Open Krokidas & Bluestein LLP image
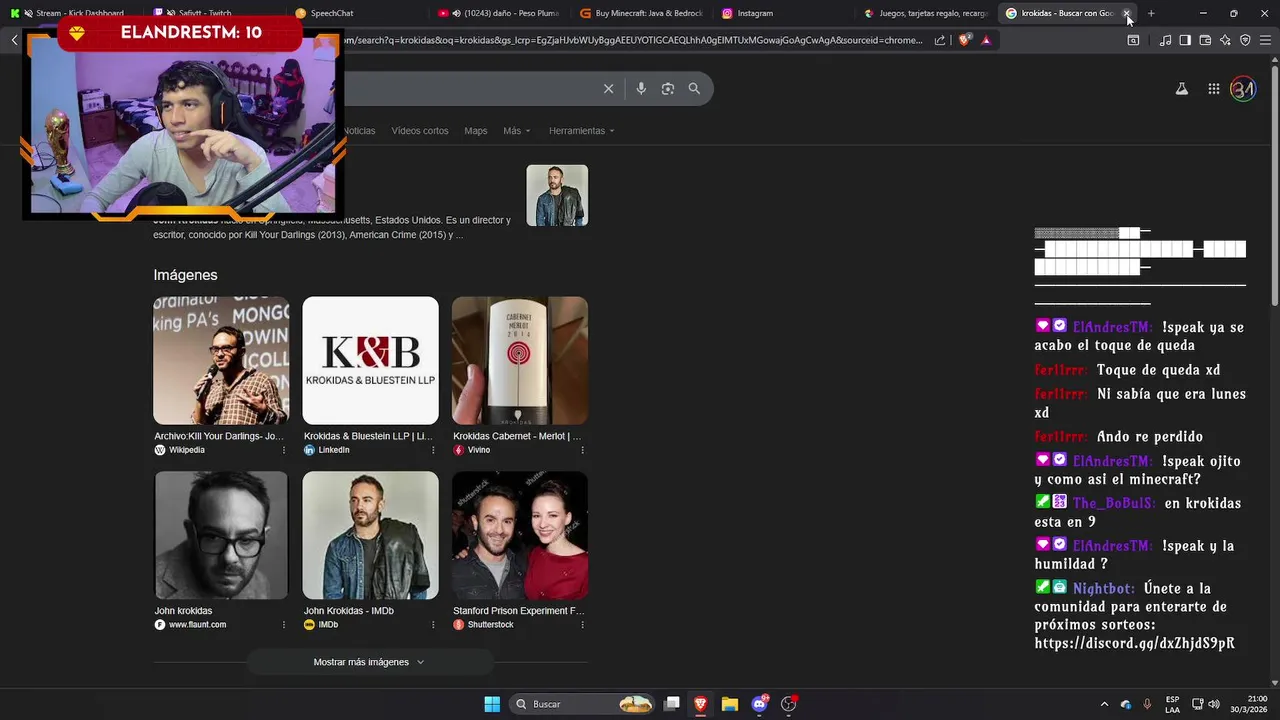This screenshot has width=1280, height=720. (370, 361)
